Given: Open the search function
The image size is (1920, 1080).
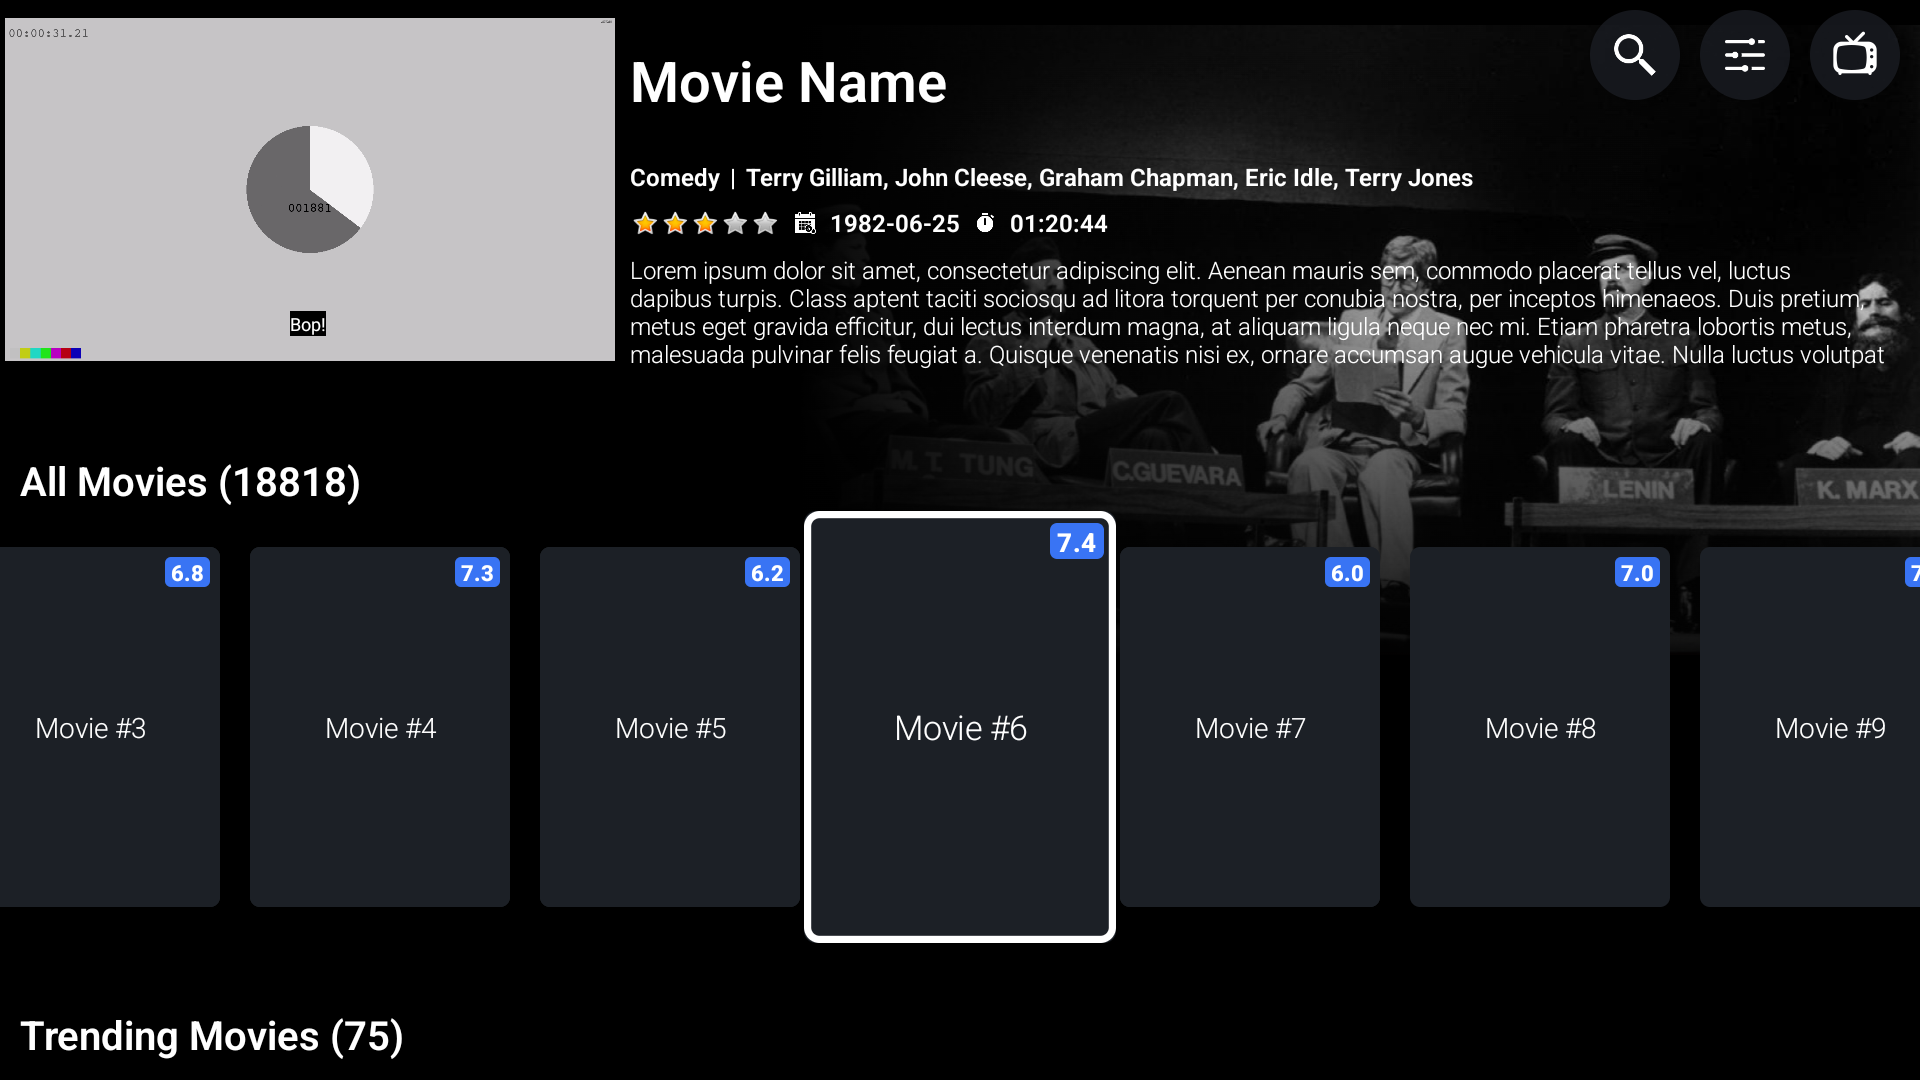Looking at the screenshot, I should click(1634, 55).
